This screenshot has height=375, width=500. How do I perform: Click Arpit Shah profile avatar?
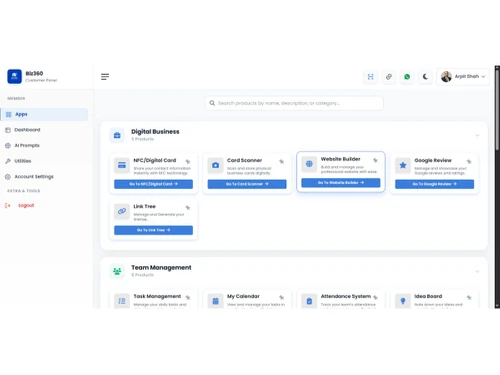tap(446, 77)
